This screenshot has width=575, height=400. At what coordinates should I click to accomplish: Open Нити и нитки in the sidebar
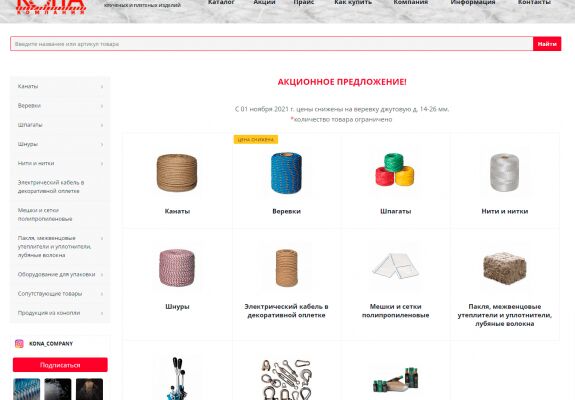point(36,163)
